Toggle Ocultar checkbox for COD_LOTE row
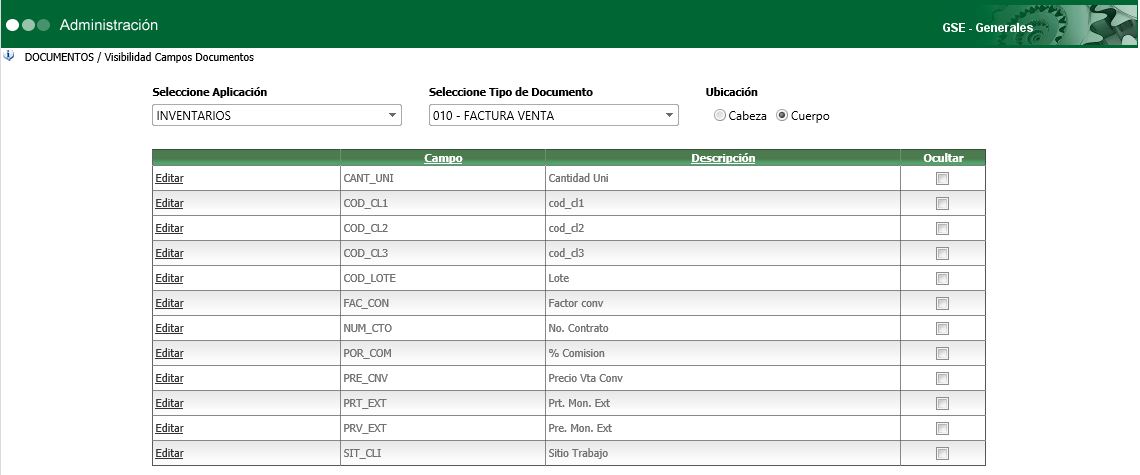The height and width of the screenshot is (475, 1140). [x=942, y=279]
